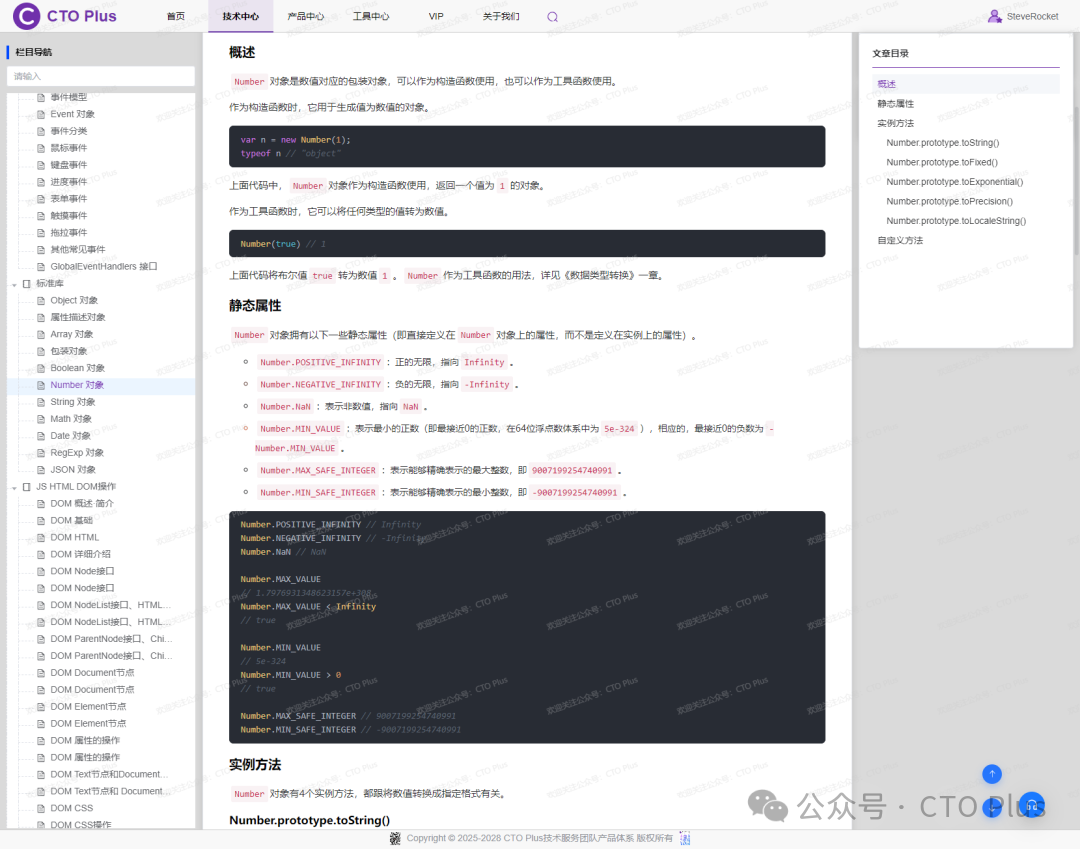Click the SteveRocket user avatar icon
This screenshot has width=1080, height=849.
coord(995,16)
